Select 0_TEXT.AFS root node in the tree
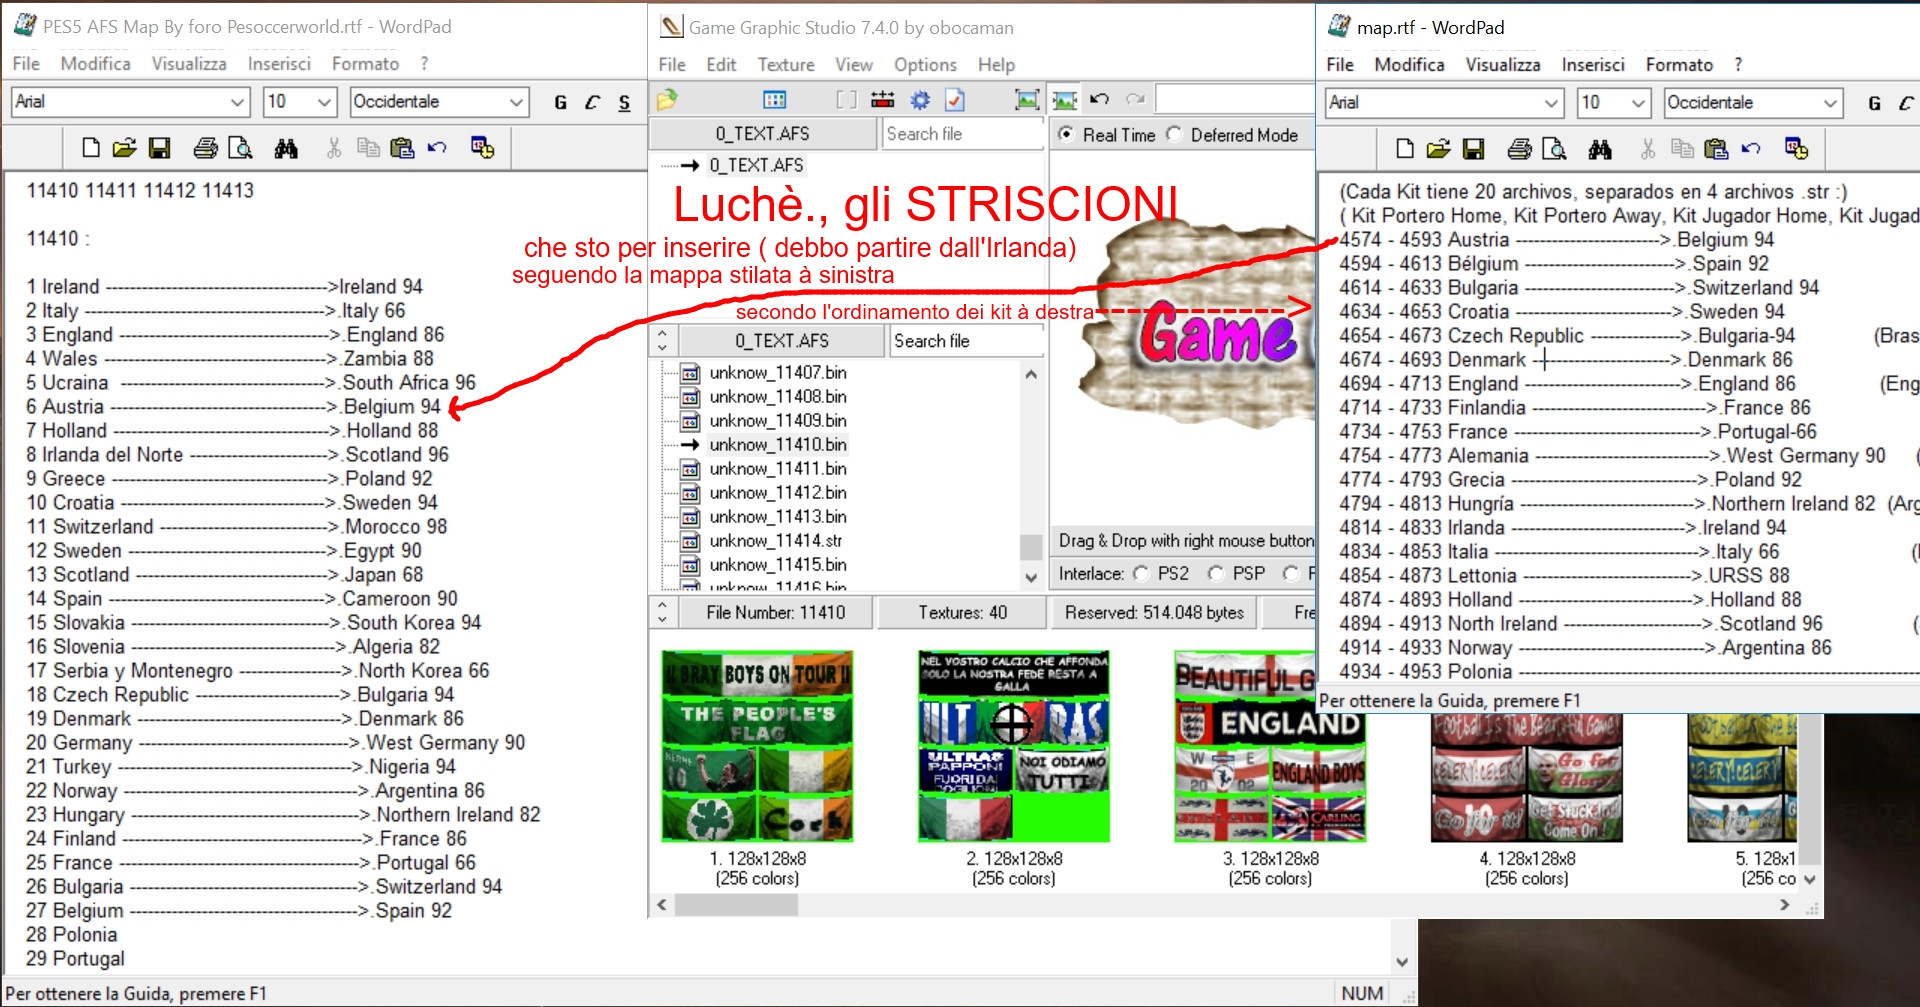Screen dimensions: 1920x1007 point(756,165)
